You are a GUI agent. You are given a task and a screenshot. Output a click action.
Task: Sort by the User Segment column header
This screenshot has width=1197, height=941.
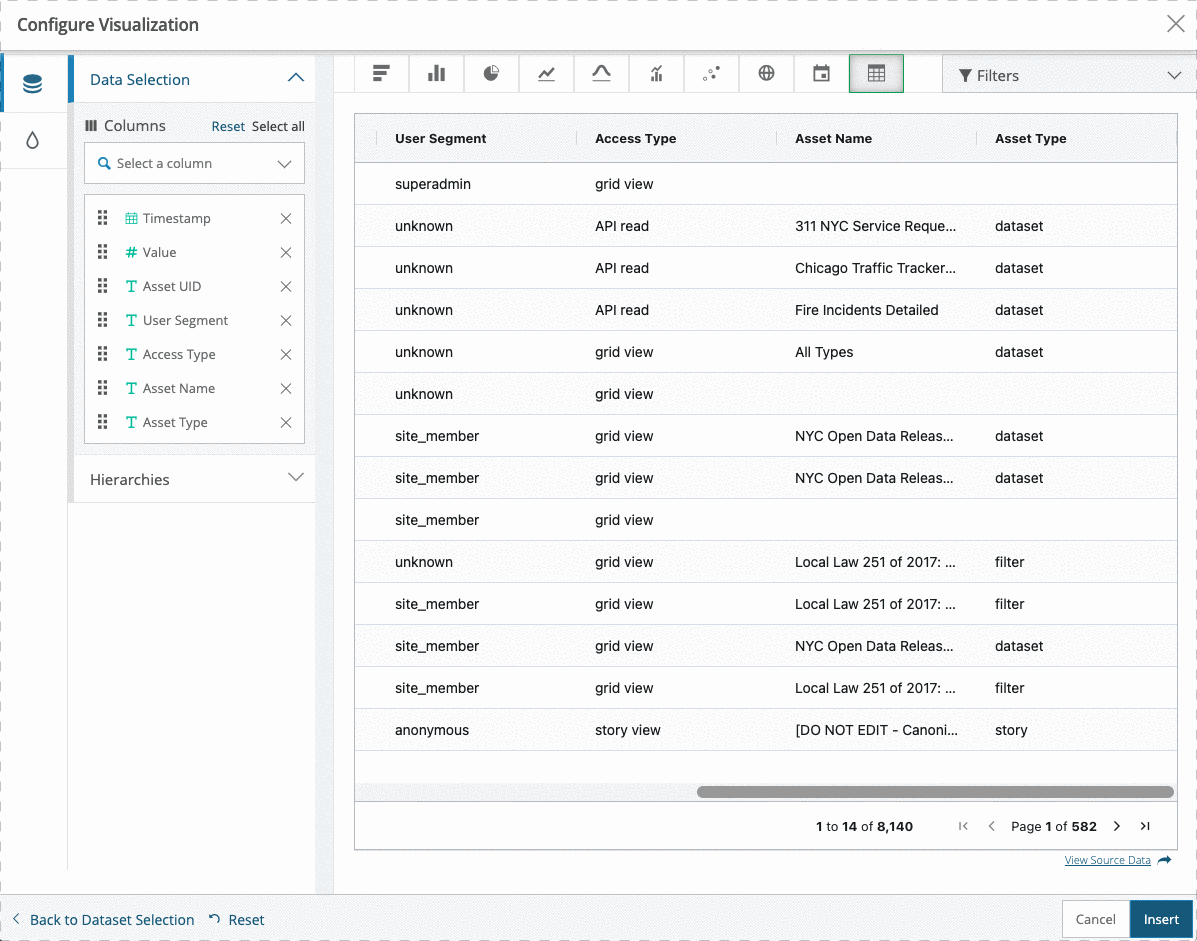click(440, 138)
